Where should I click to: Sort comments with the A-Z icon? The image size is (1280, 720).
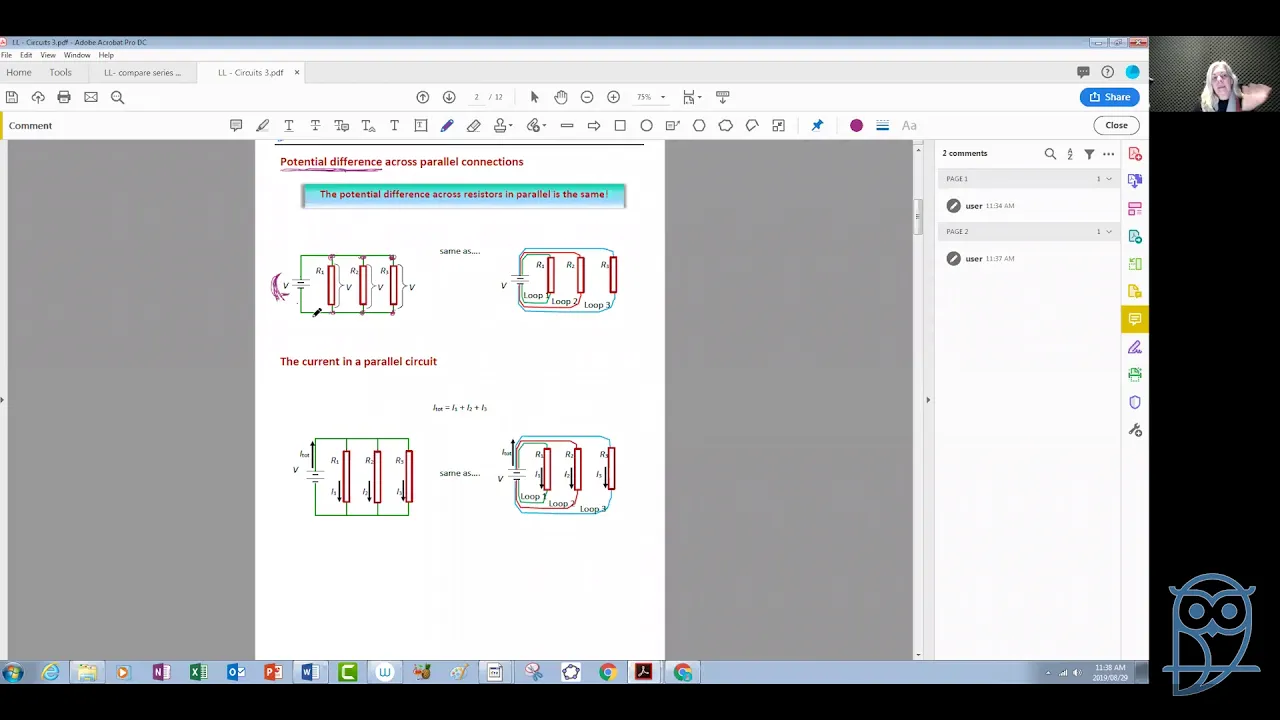point(1070,154)
